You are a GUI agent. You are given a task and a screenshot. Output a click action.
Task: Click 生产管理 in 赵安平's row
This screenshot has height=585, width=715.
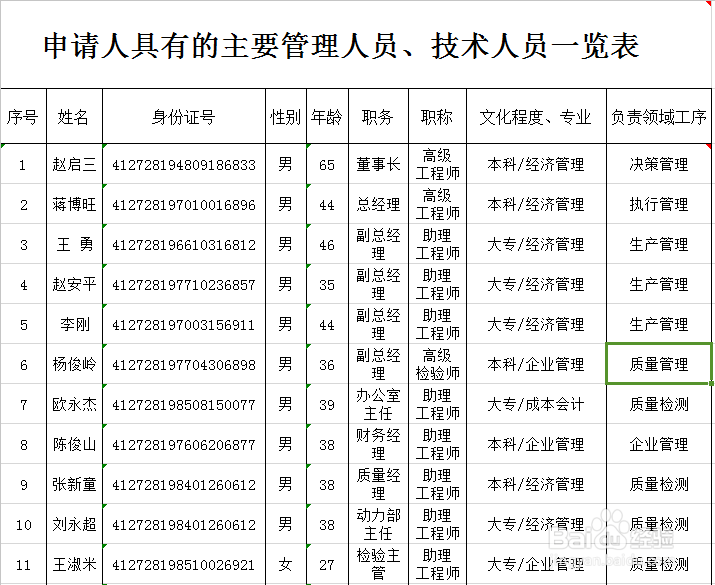point(659,284)
